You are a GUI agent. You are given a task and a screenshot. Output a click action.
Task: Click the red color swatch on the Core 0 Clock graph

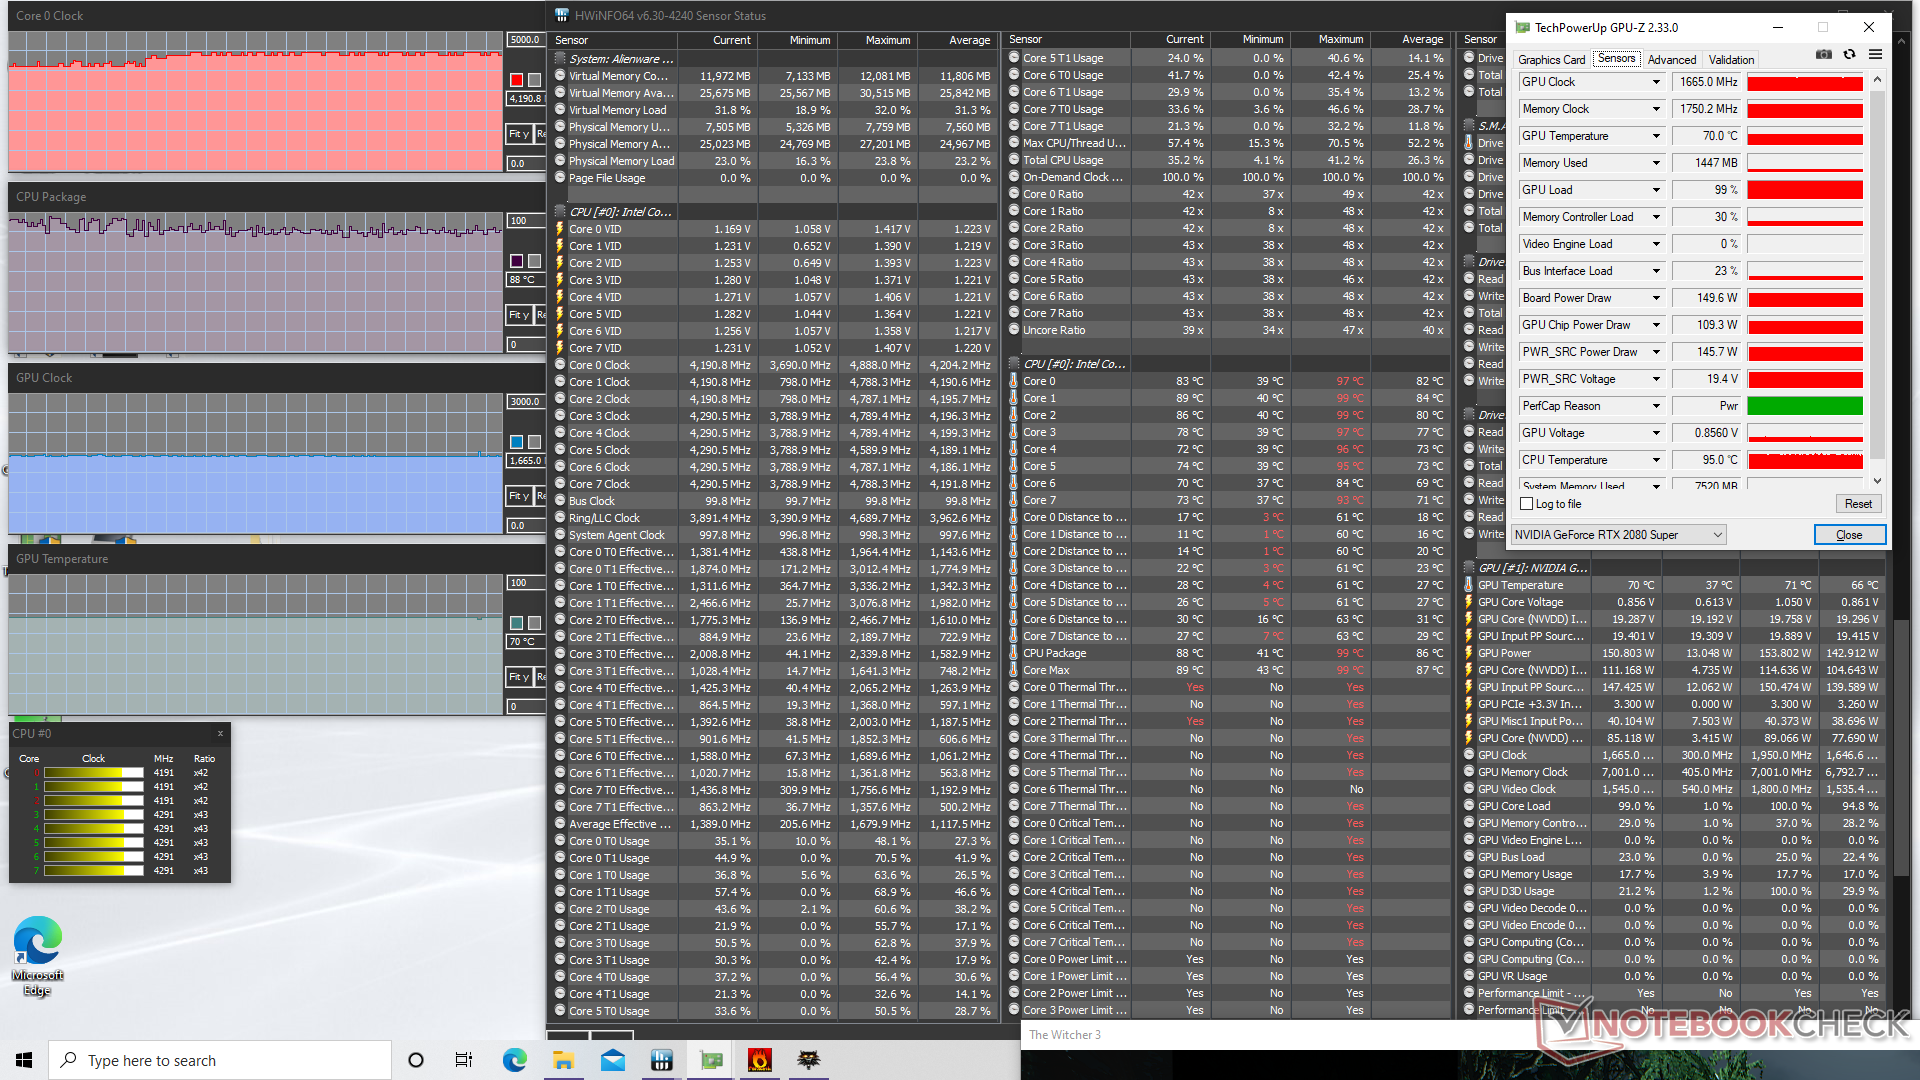click(516, 80)
